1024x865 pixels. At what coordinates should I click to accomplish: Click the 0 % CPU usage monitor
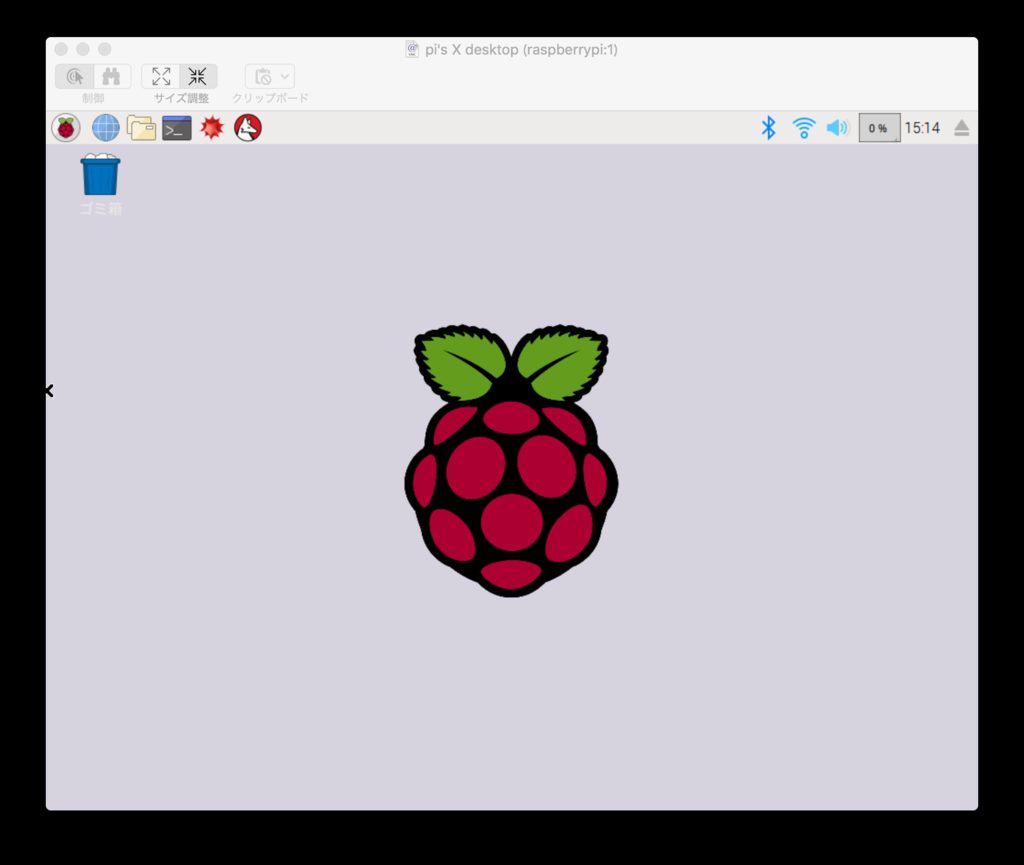pyautogui.click(x=879, y=128)
